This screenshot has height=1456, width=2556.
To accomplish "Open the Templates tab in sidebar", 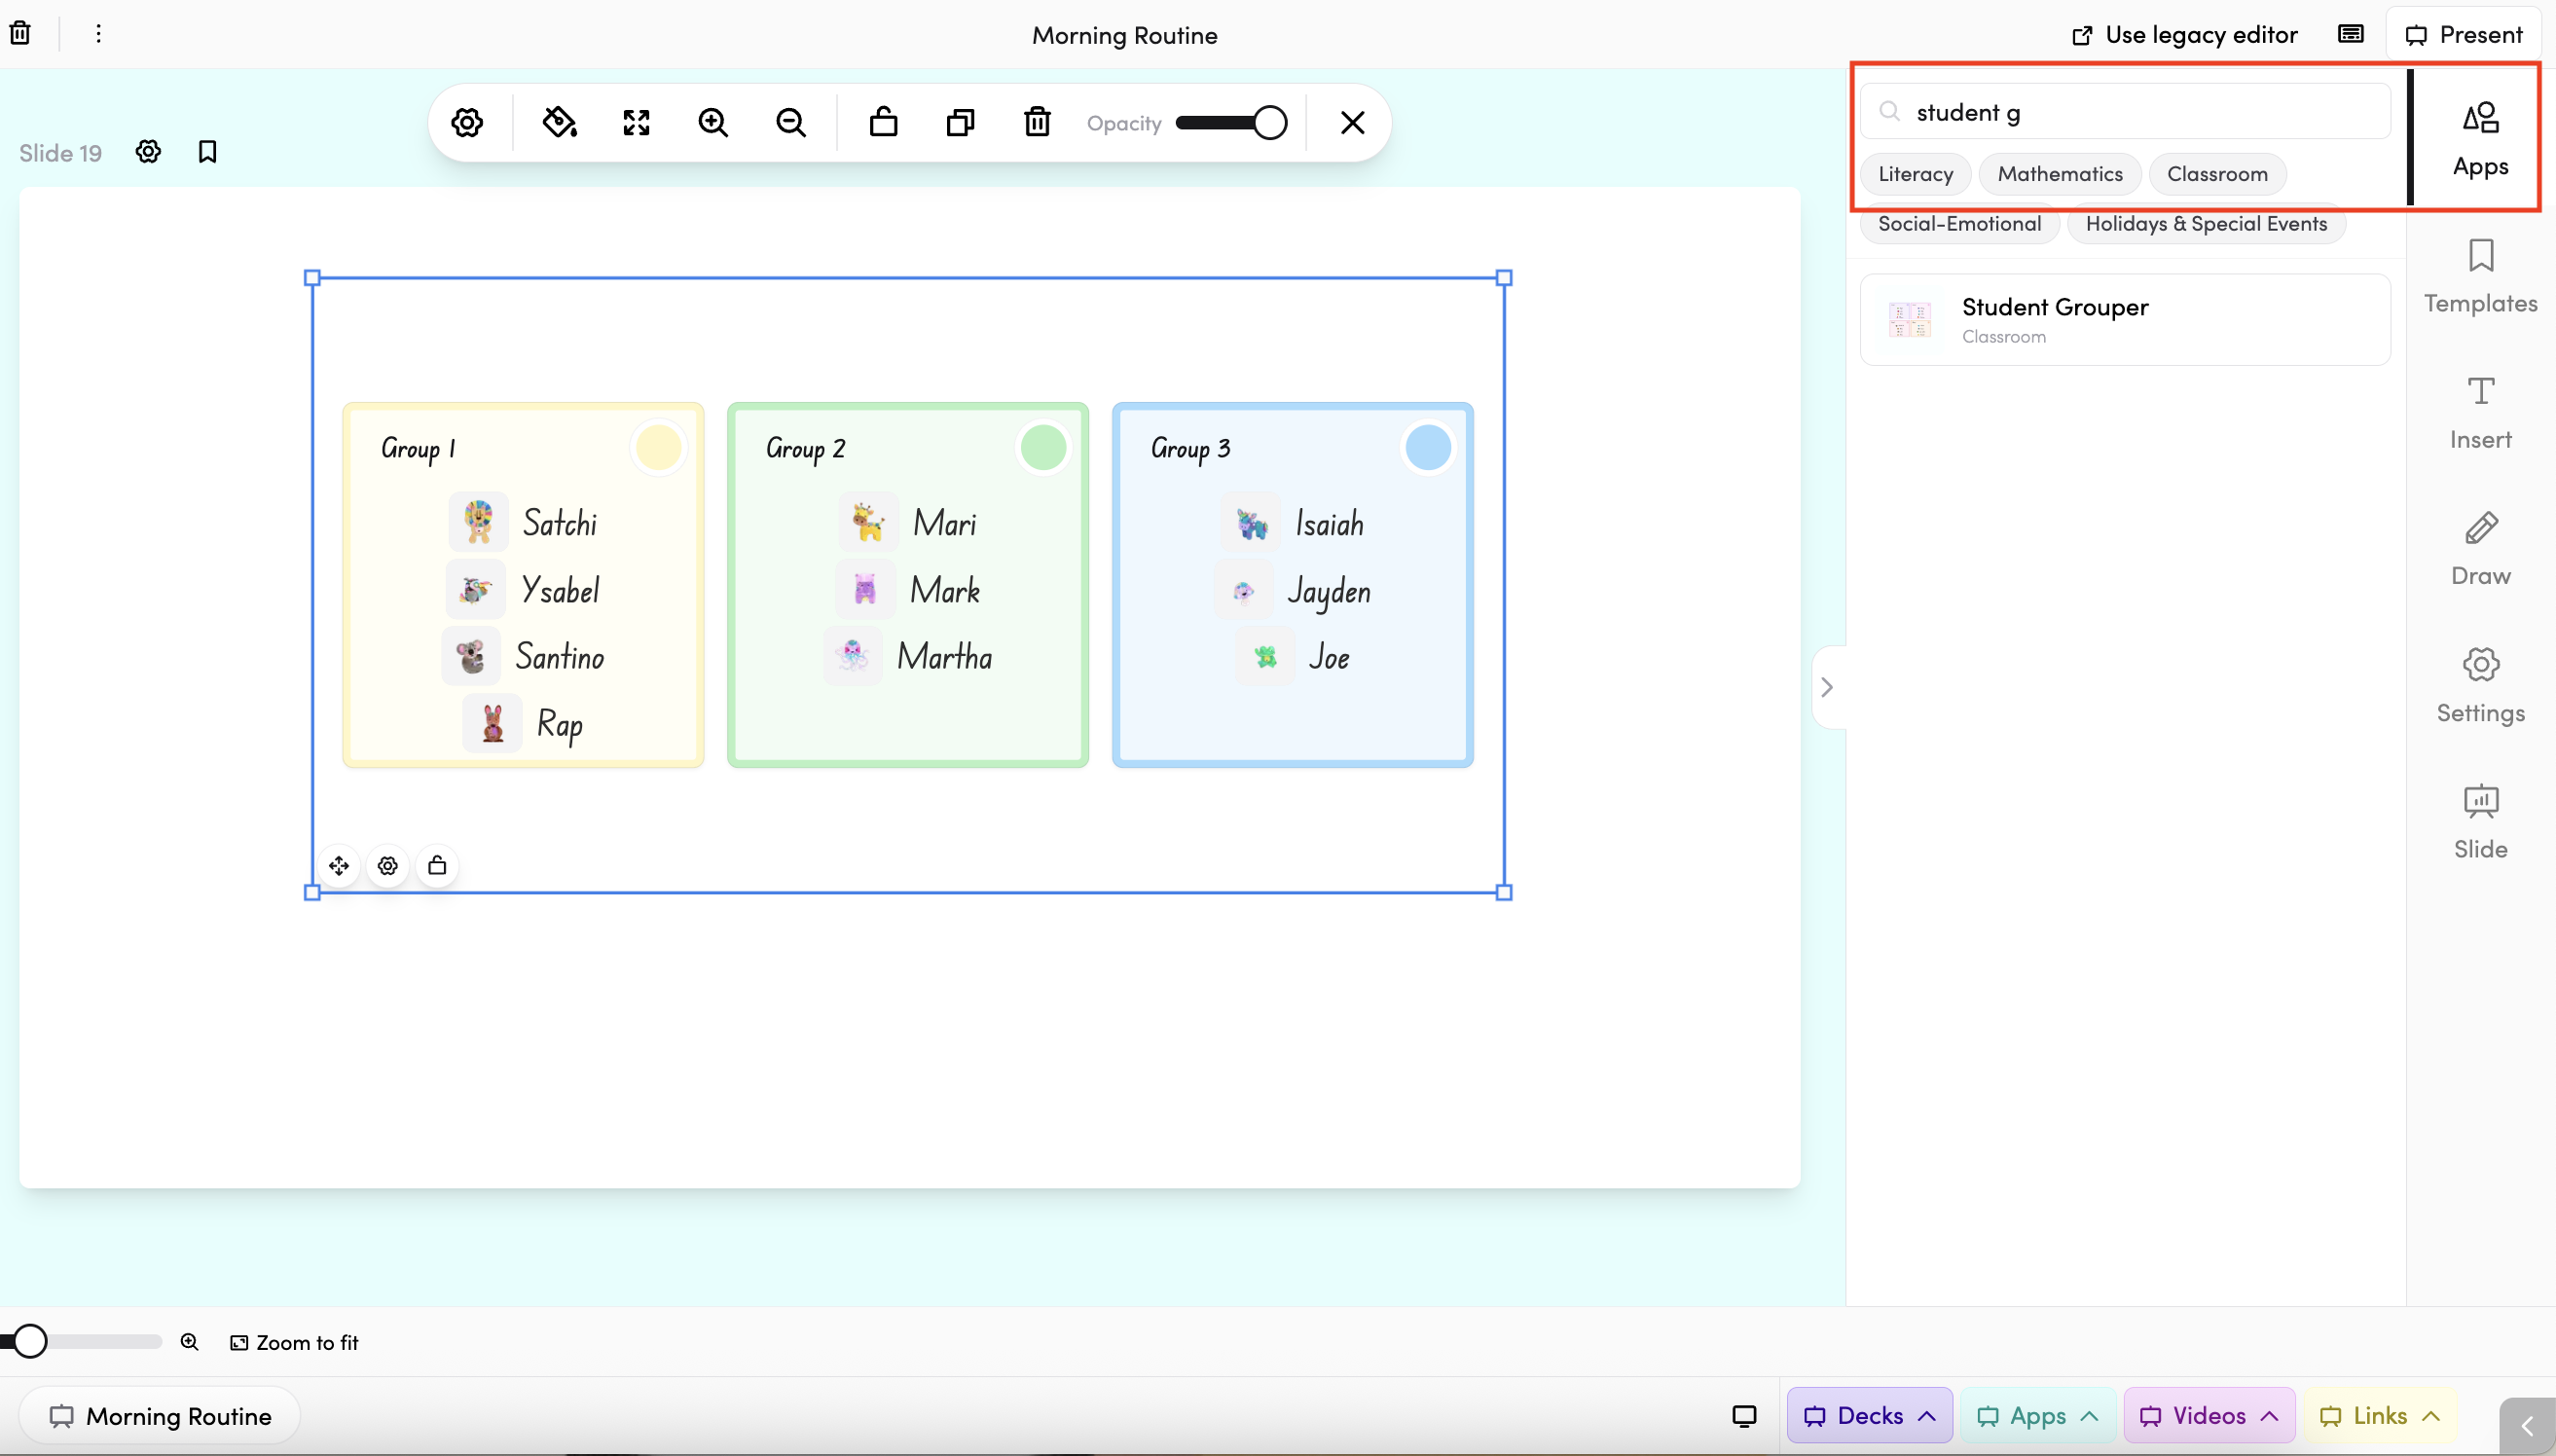I will [2480, 276].
